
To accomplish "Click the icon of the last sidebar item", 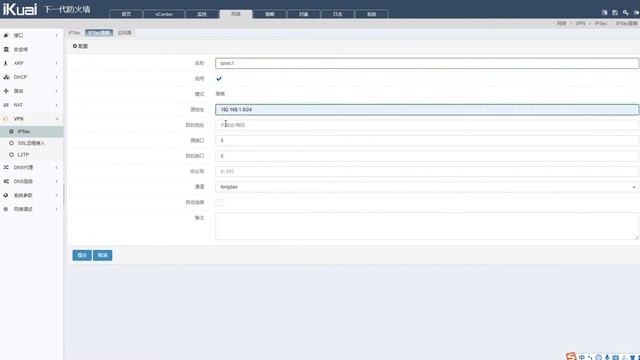I will click(6, 209).
